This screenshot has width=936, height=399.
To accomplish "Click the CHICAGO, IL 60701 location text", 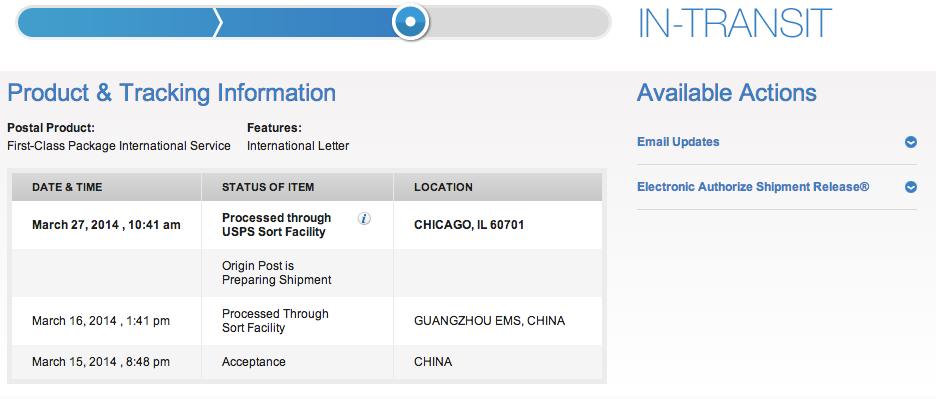I will point(469,225).
